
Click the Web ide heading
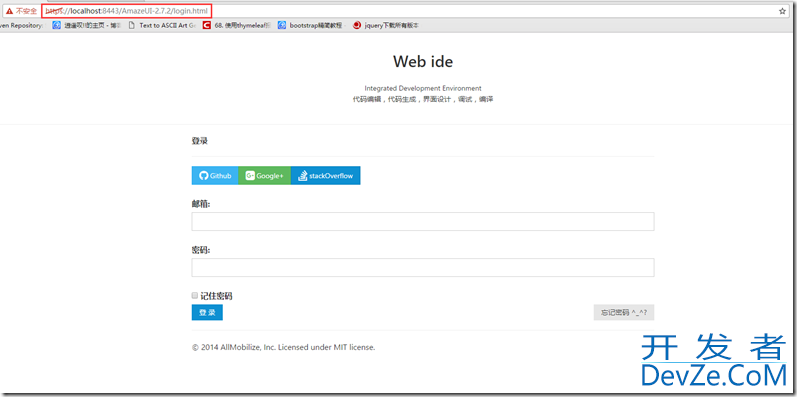(x=423, y=62)
